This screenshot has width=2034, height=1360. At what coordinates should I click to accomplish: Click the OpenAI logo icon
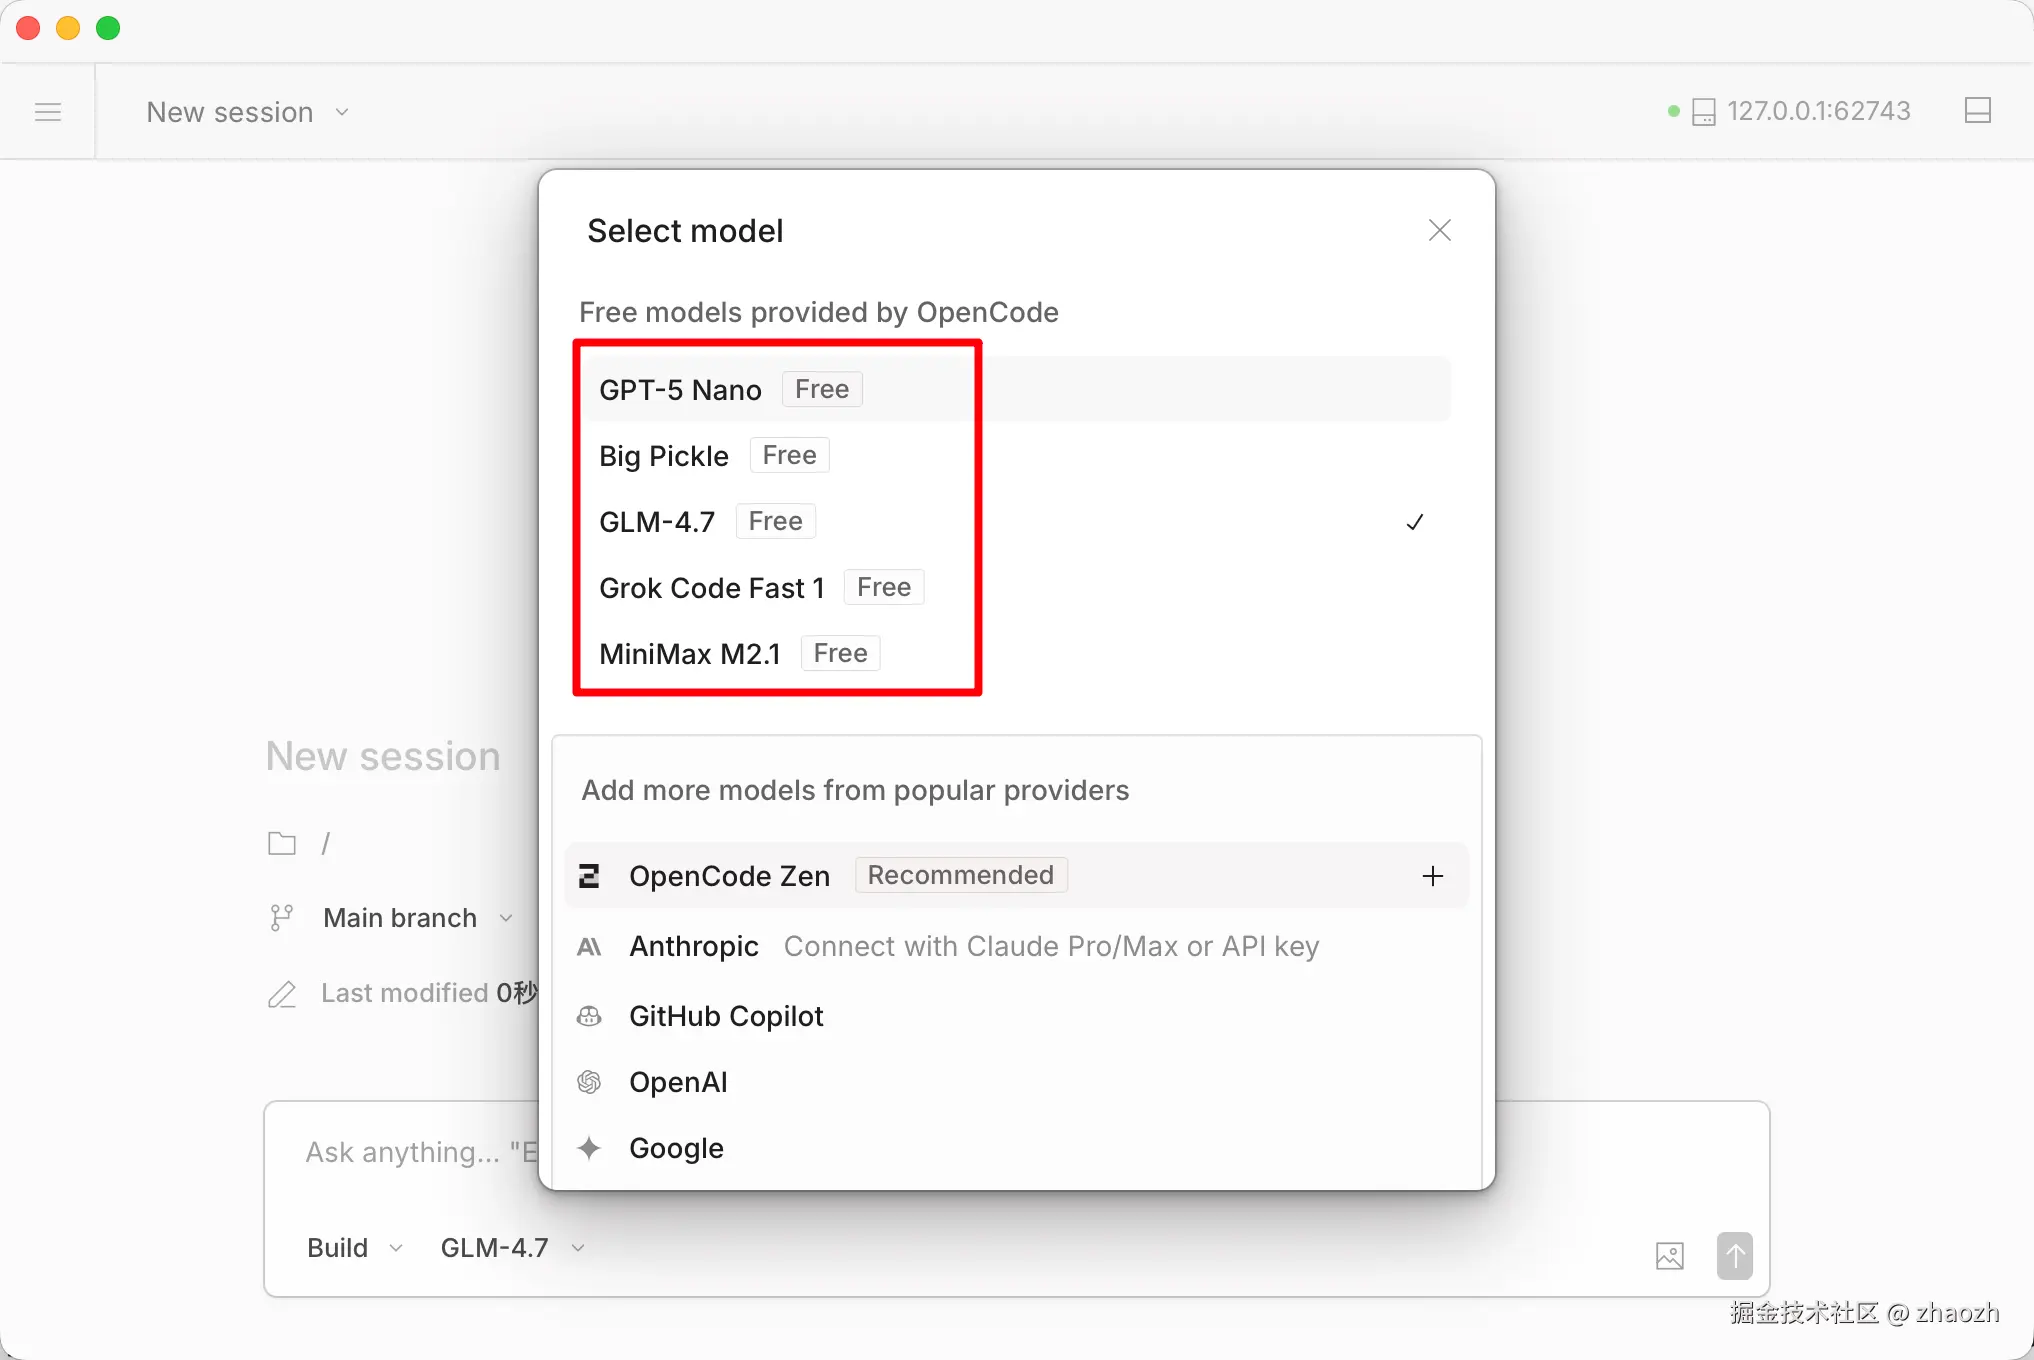(x=589, y=1082)
